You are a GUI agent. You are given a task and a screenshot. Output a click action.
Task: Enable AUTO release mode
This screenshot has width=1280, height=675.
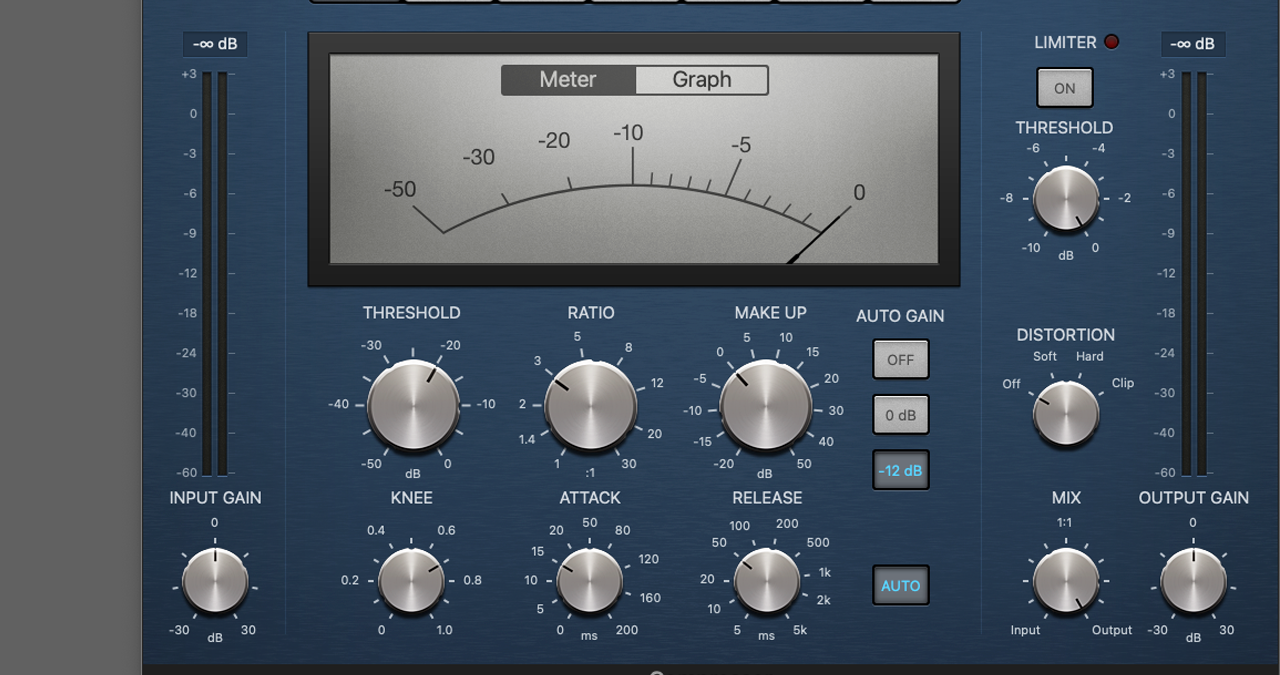click(x=900, y=586)
